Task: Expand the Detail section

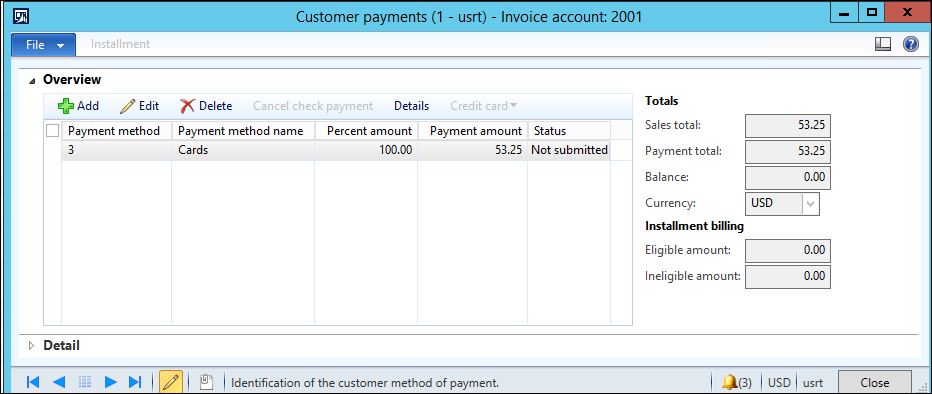Action: tap(32, 345)
